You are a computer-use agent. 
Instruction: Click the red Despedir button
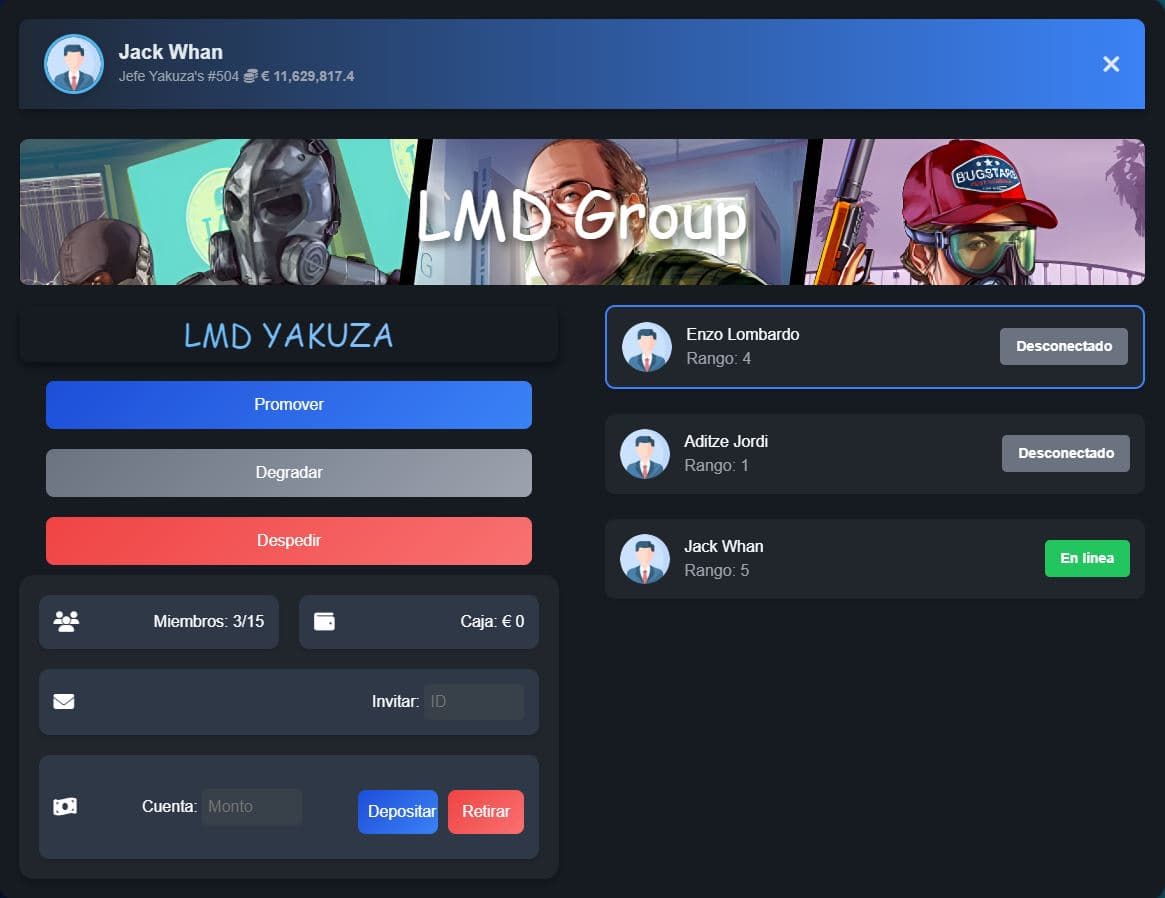(x=289, y=541)
